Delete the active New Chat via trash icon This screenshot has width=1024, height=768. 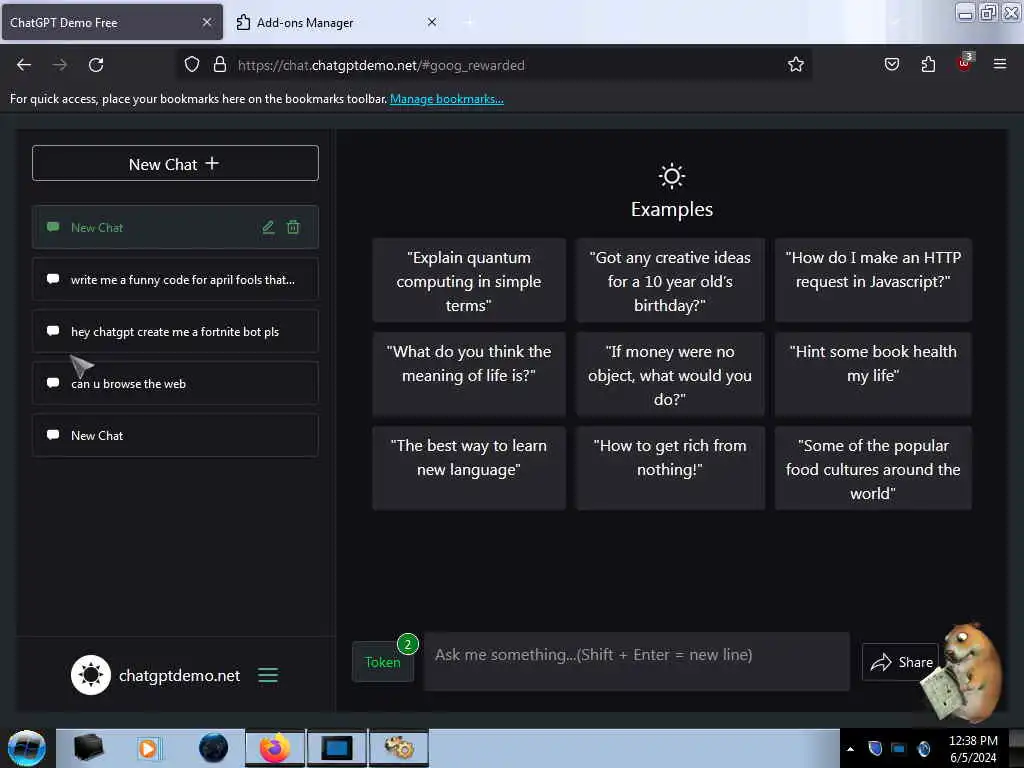tap(293, 227)
